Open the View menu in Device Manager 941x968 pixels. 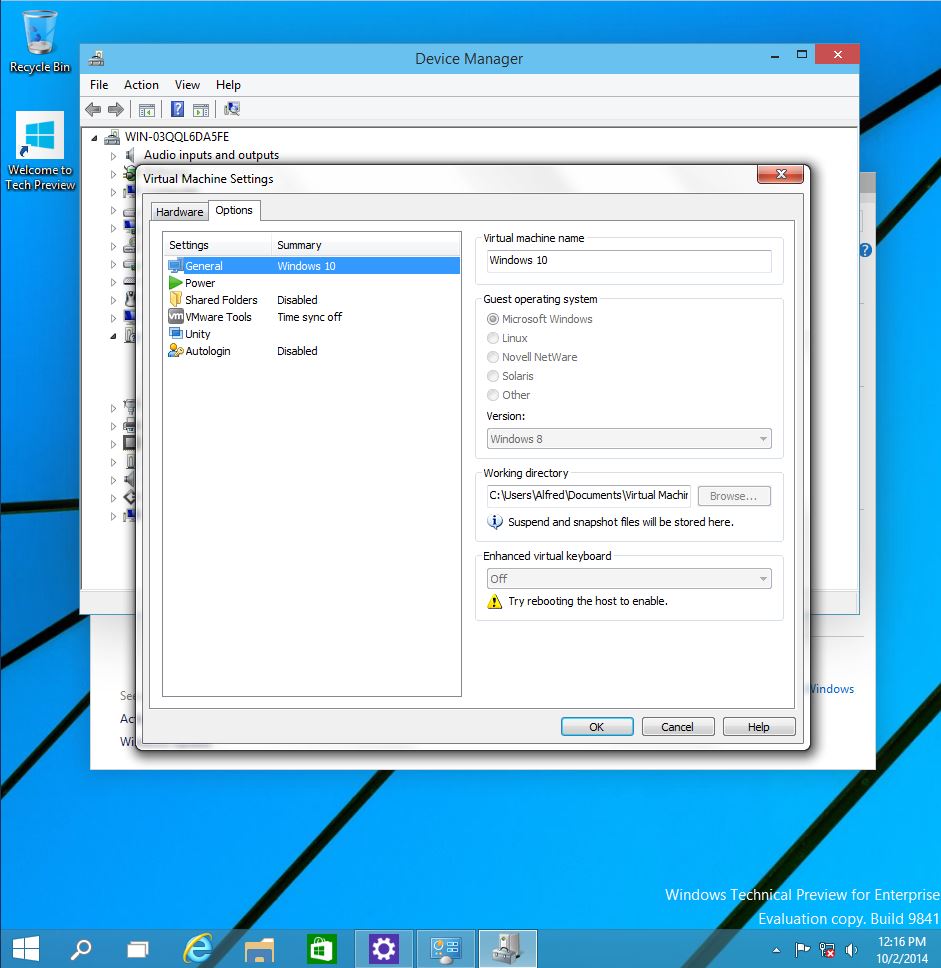tap(187, 85)
